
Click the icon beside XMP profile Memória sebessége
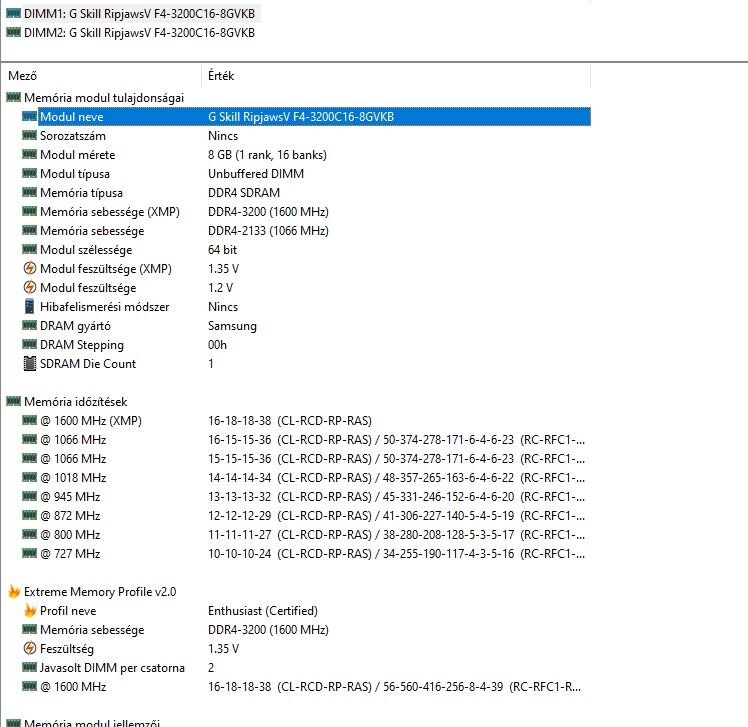tap(30, 629)
